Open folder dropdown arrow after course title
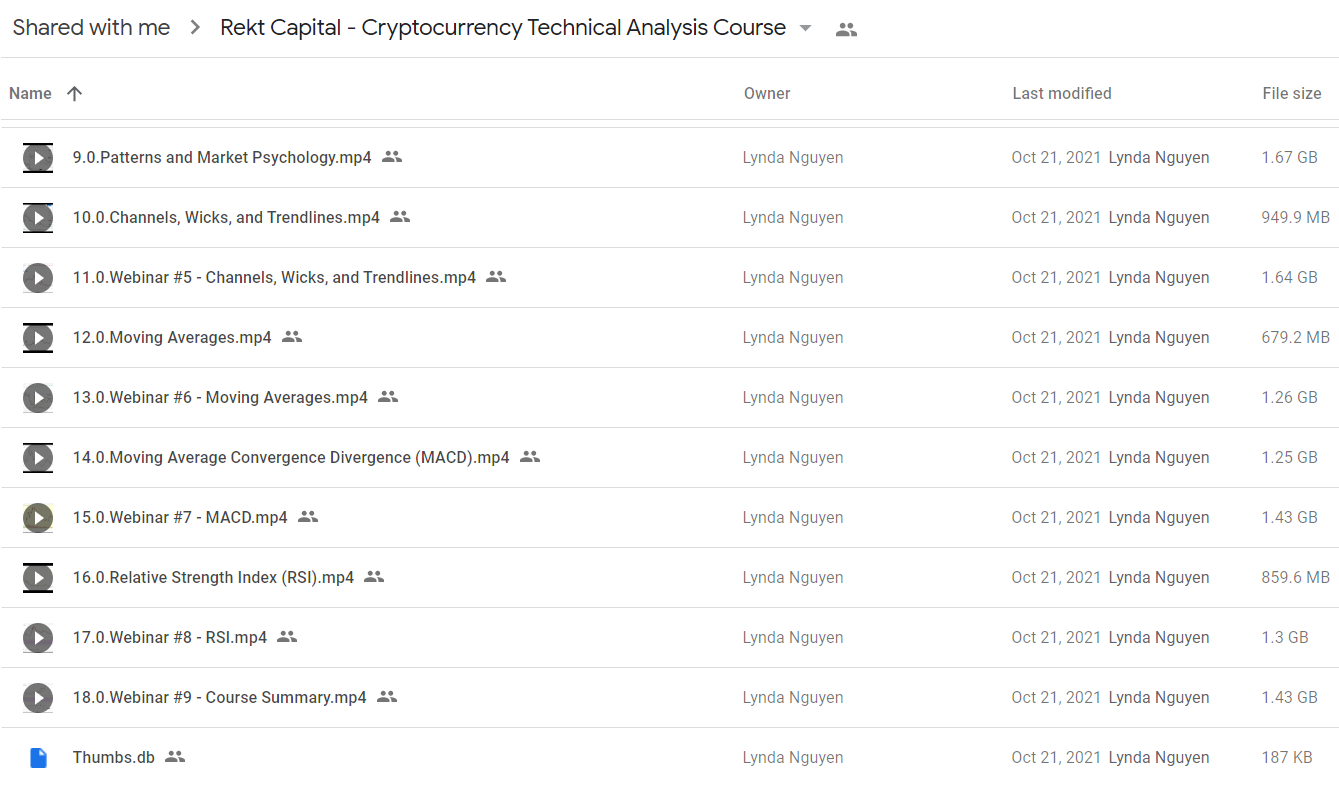Viewport: 1339px width, 785px height. pyautogui.click(x=806, y=29)
